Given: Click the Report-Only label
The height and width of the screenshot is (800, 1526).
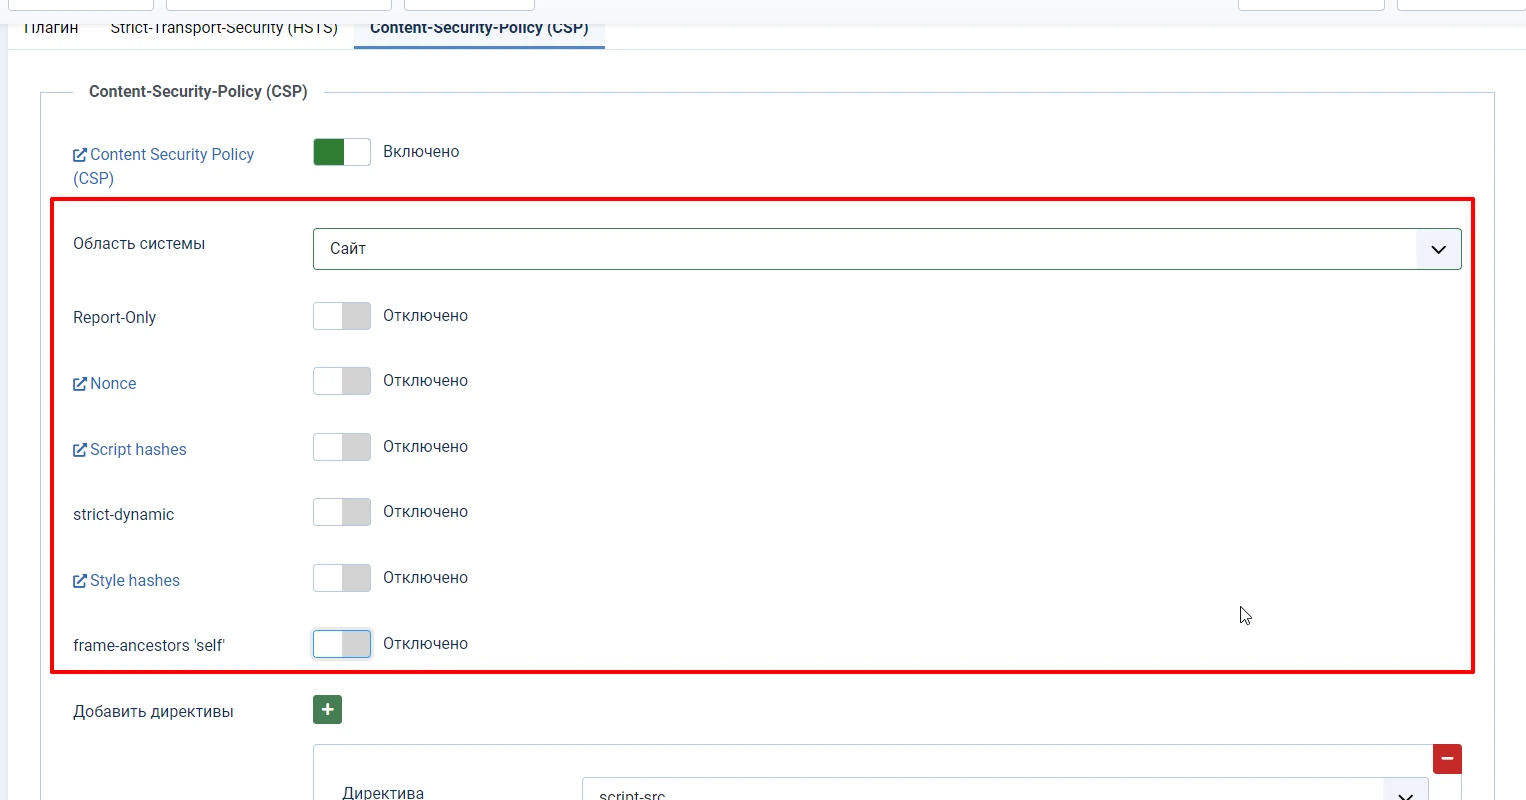Looking at the screenshot, I should tap(114, 318).
